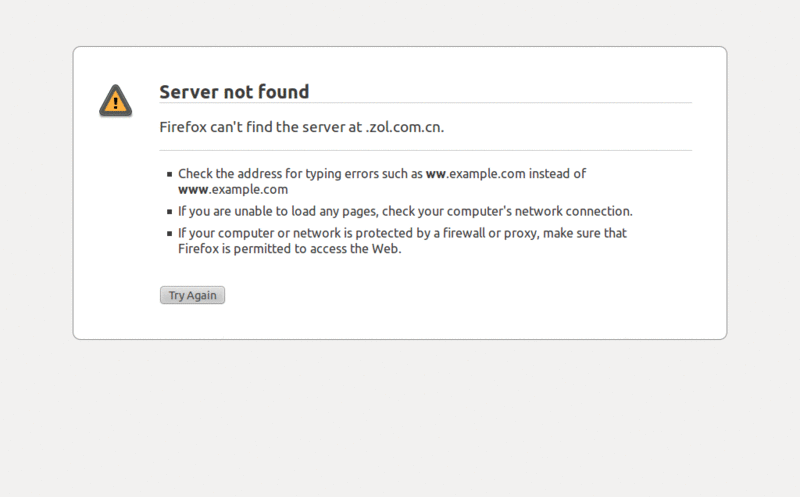Click the divider line under the heading
Image resolution: width=800 pixels, height=497 pixels.
click(425, 103)
